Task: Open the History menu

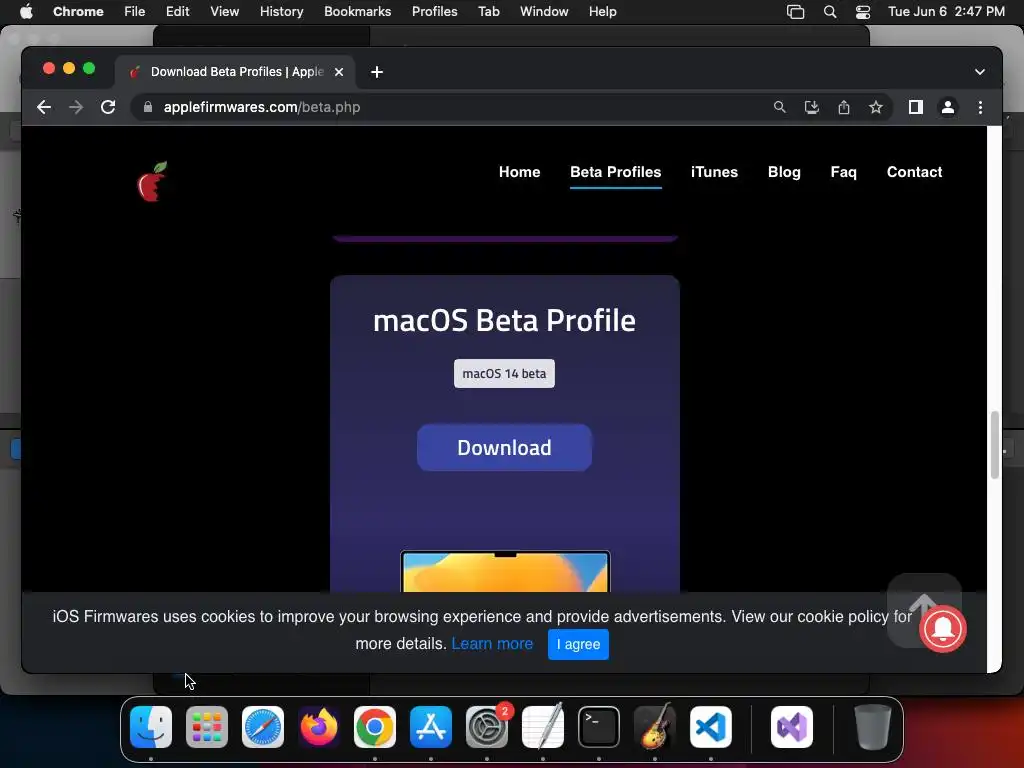Action: (x=281, y=12)
